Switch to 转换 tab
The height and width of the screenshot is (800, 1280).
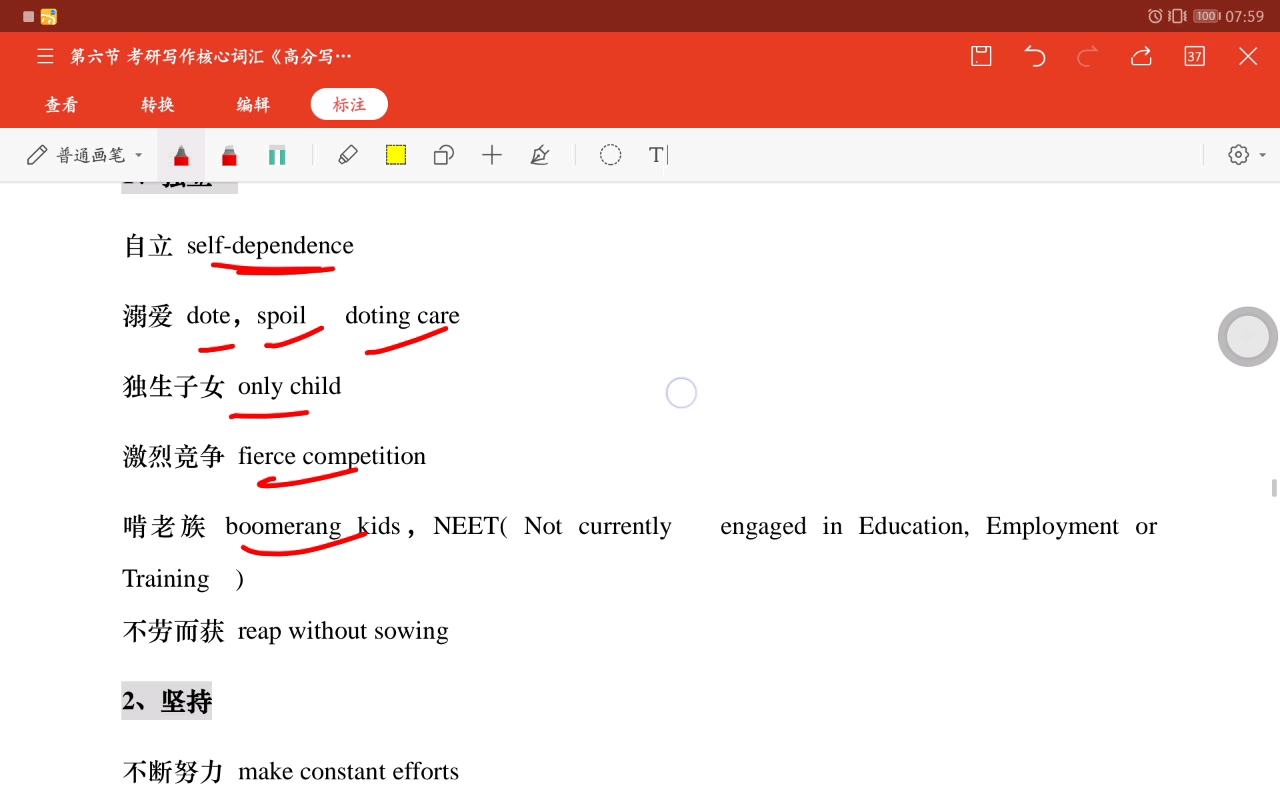click(157, 104)
